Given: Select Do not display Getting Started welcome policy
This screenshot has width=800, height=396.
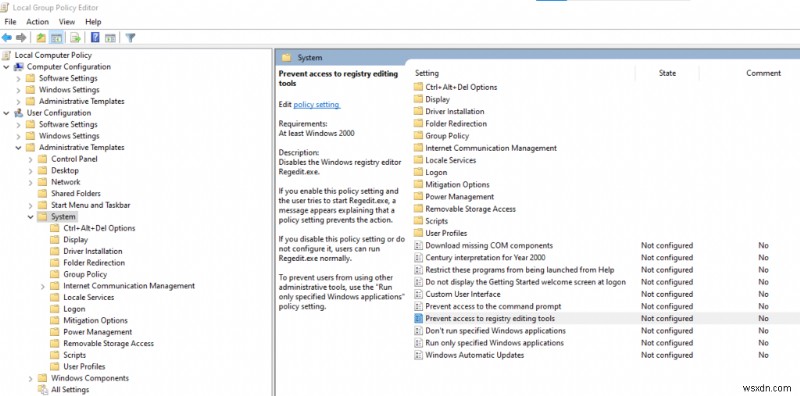Looking at the screenshot, I should [526, 282].
